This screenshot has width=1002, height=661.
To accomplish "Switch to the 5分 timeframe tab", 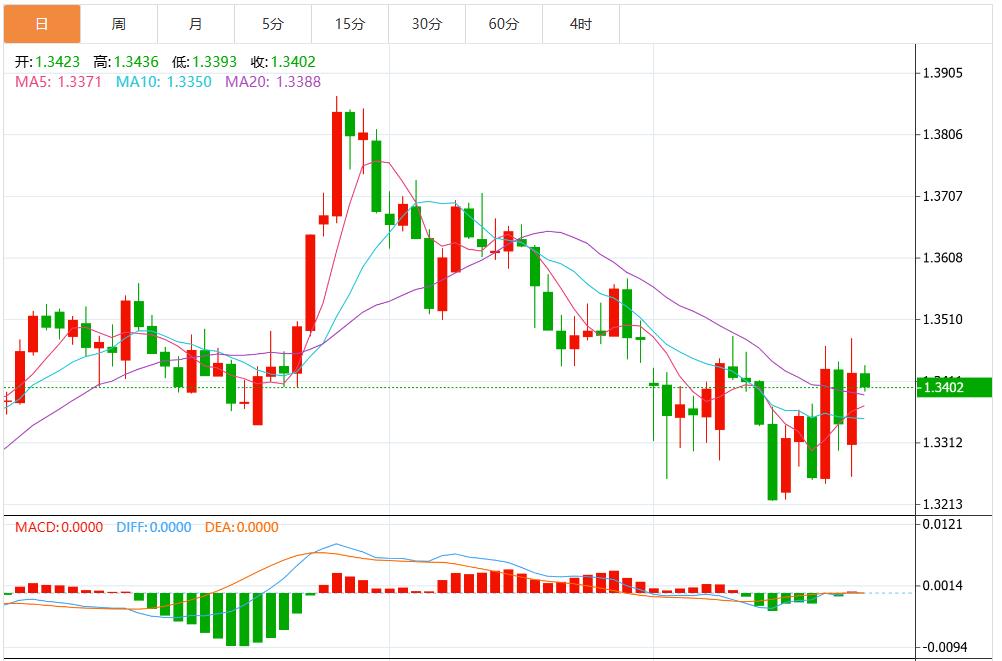I will pyautogui.click(x=273, y=24).
